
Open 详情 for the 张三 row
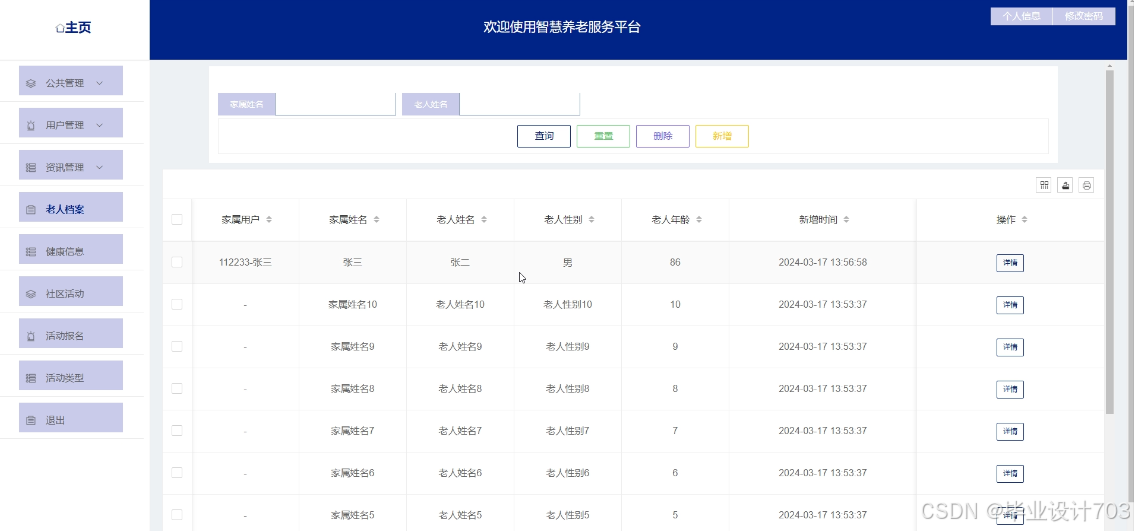pos(1010,263)
